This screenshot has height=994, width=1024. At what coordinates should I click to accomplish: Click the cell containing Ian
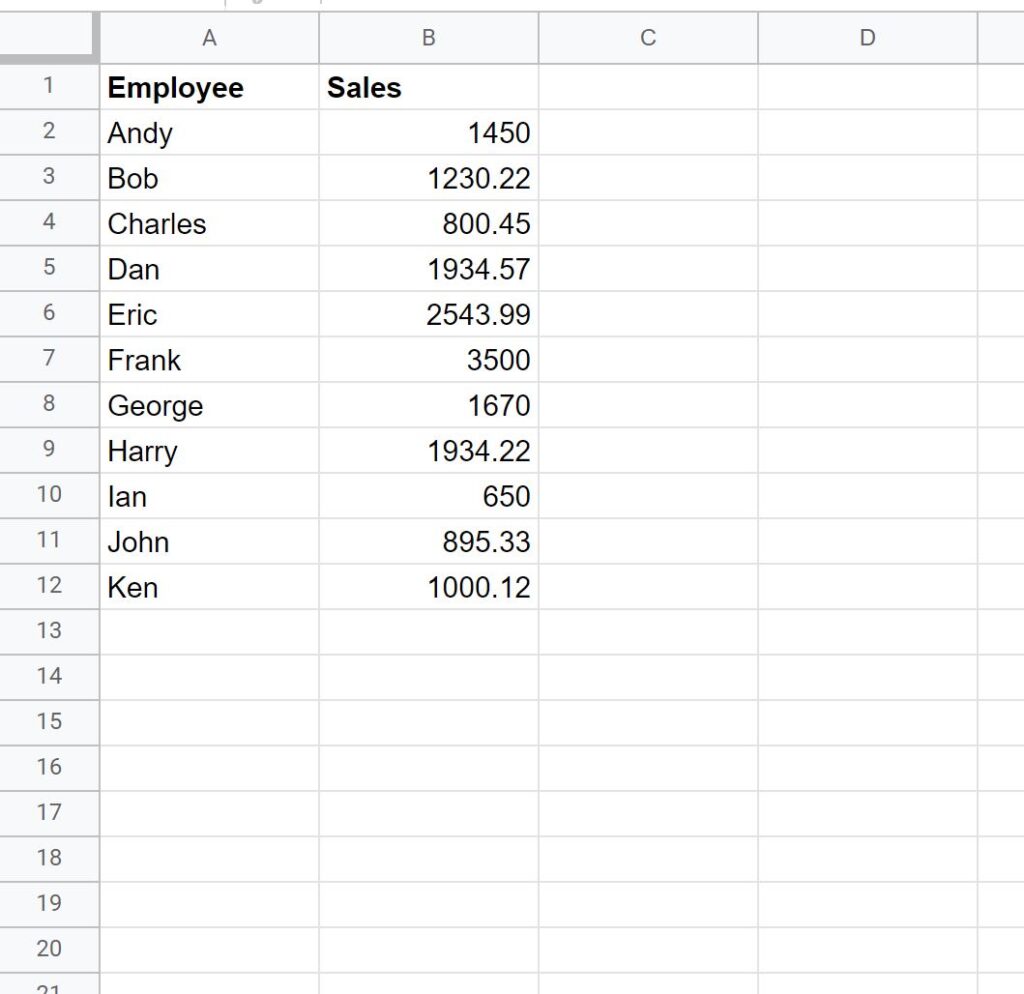click(x=209, y=497)
